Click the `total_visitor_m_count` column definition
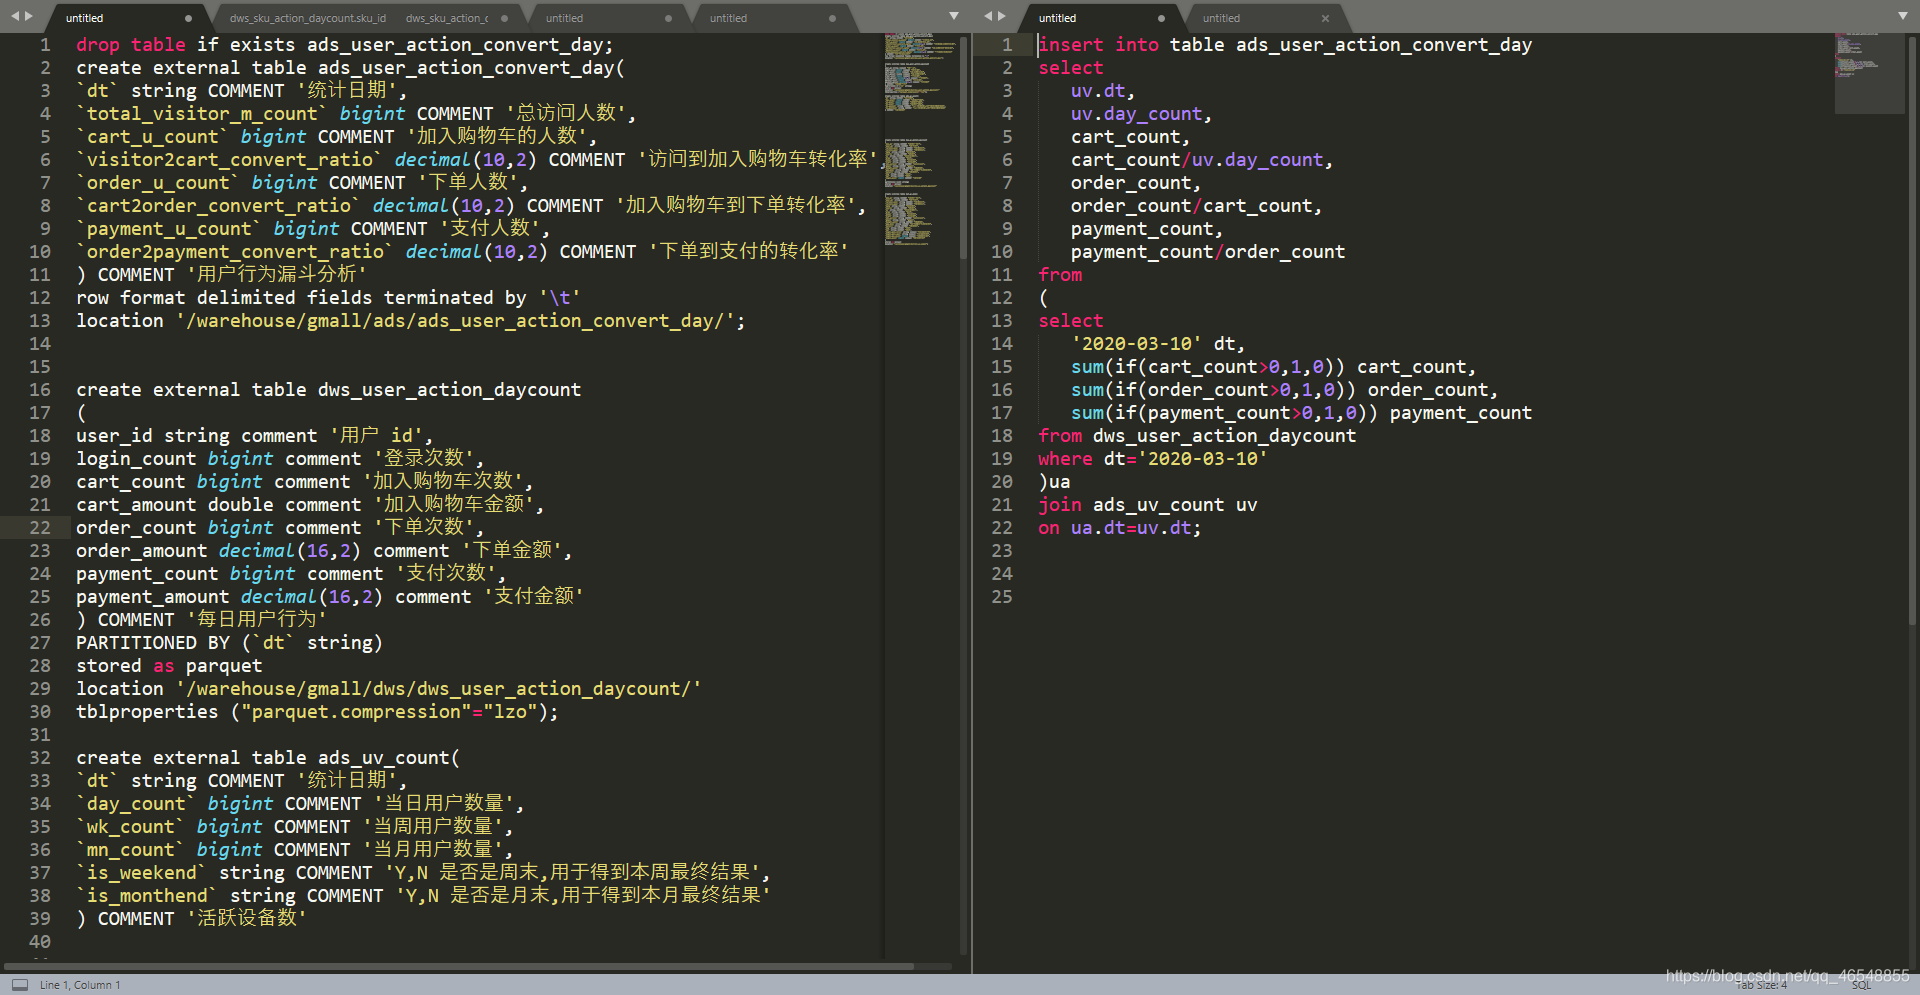 [356, 113]
